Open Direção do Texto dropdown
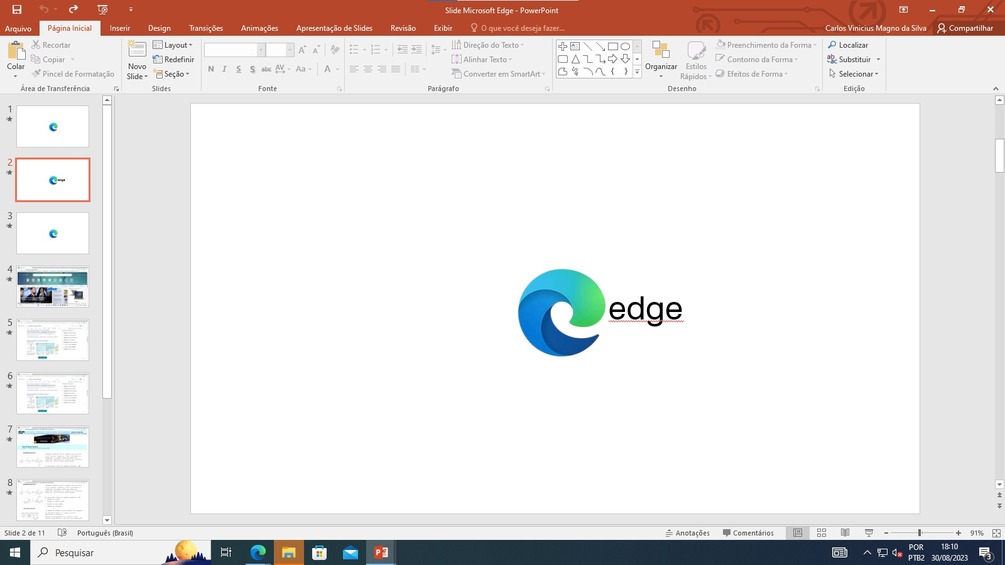 pos(488,45)
